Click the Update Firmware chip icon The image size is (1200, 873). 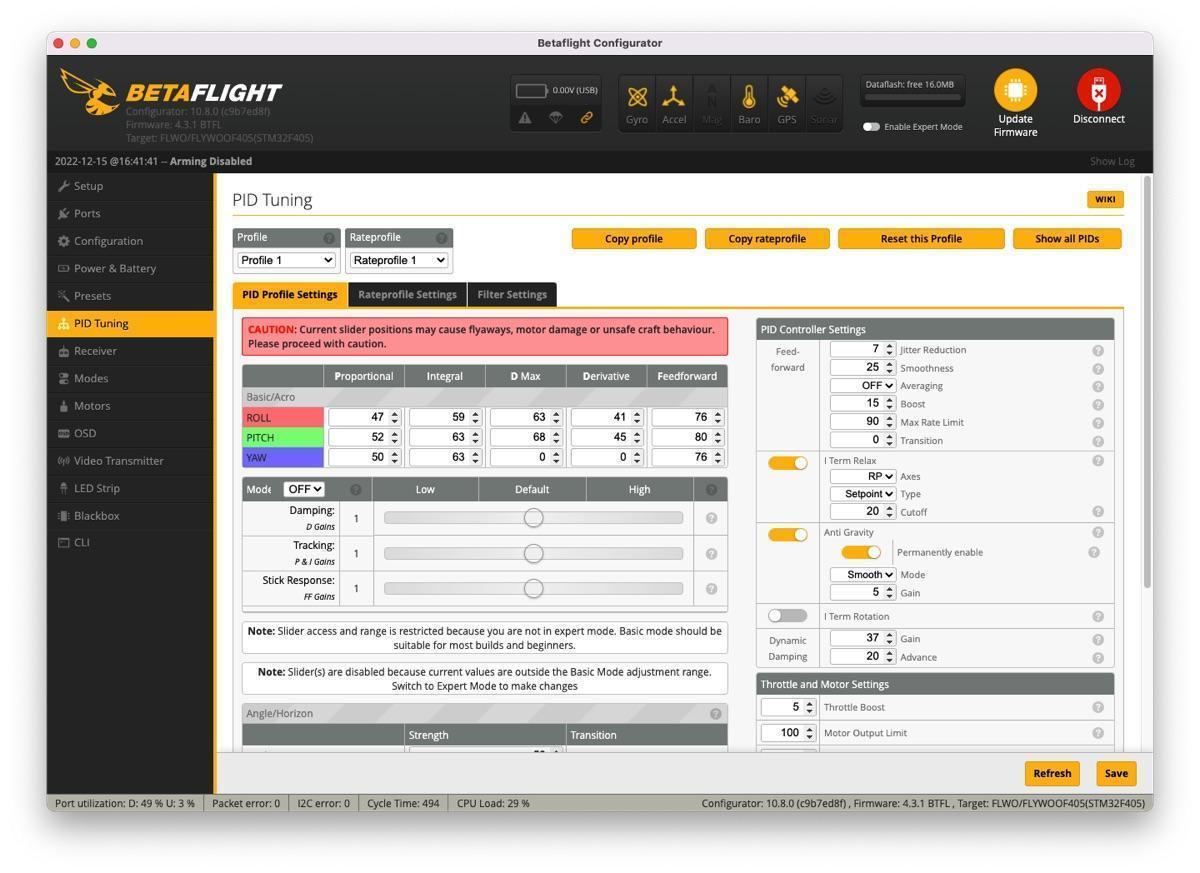1015,90
